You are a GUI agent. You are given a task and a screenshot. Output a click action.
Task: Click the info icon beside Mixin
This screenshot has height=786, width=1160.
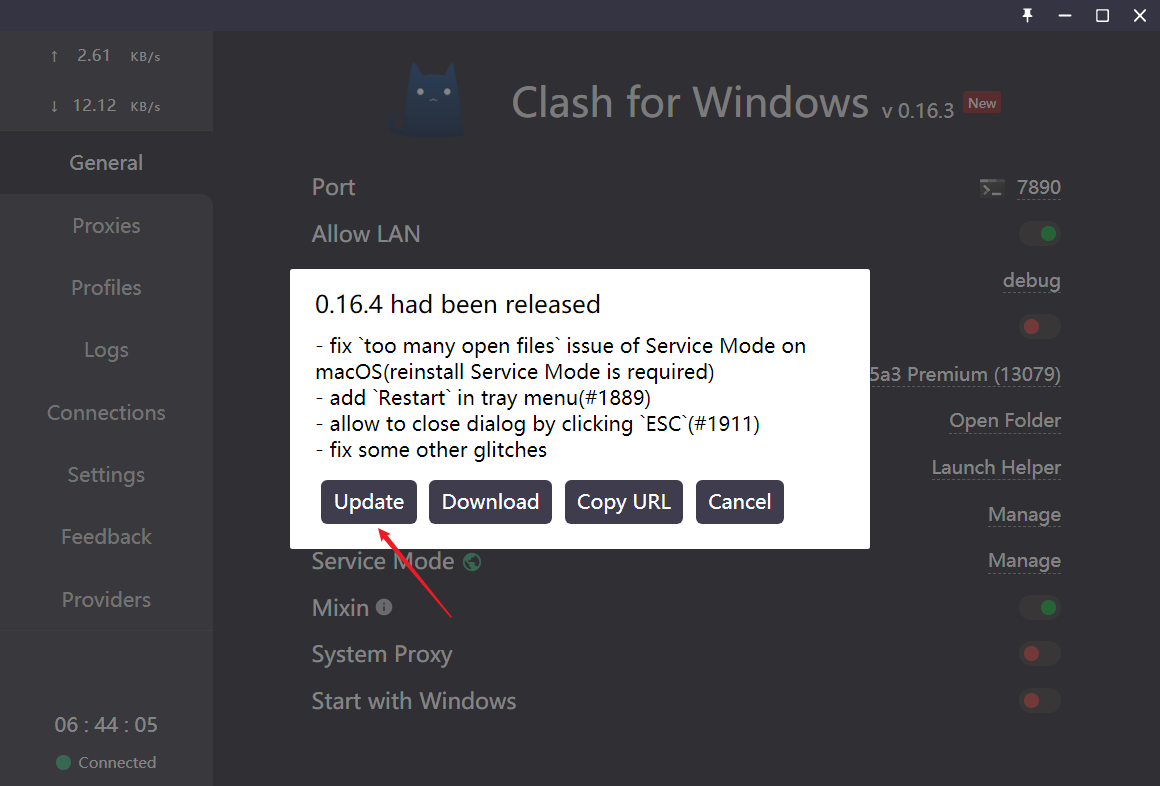pos(384,608)
